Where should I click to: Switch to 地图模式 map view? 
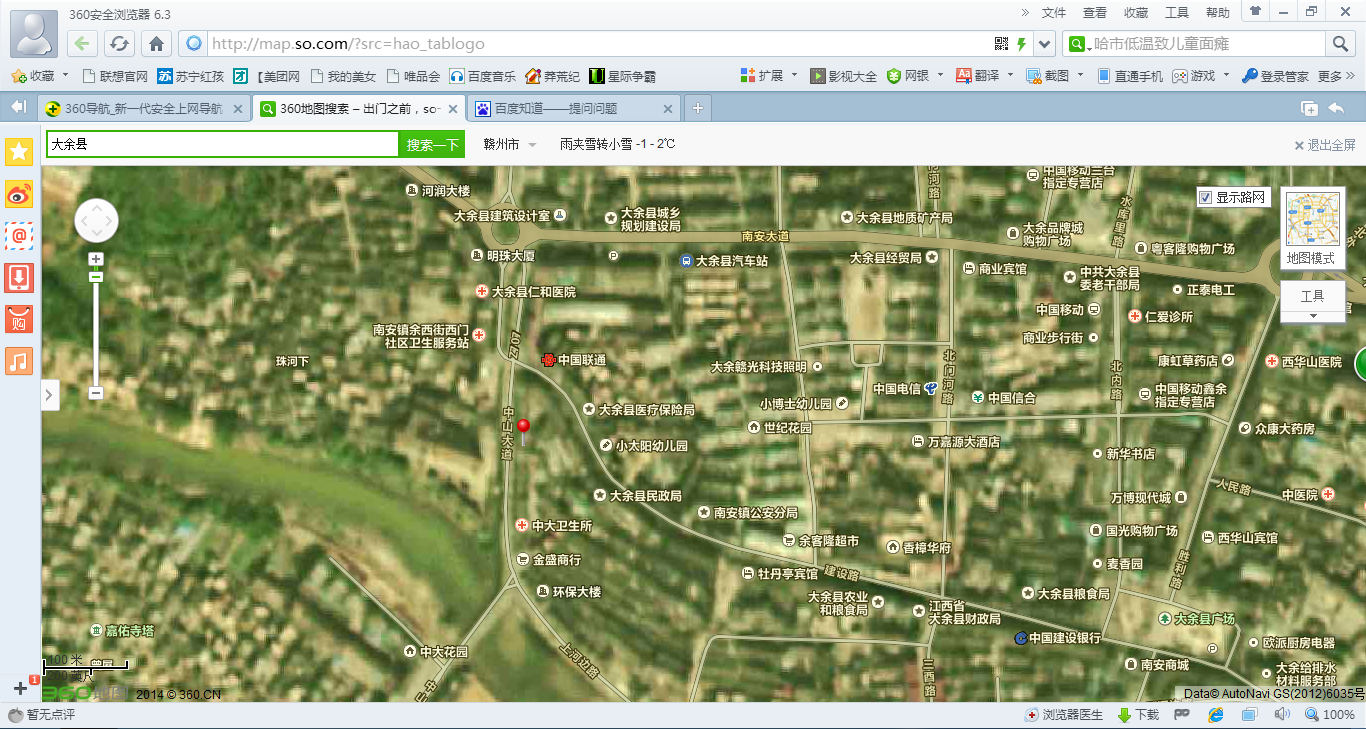1312,229
